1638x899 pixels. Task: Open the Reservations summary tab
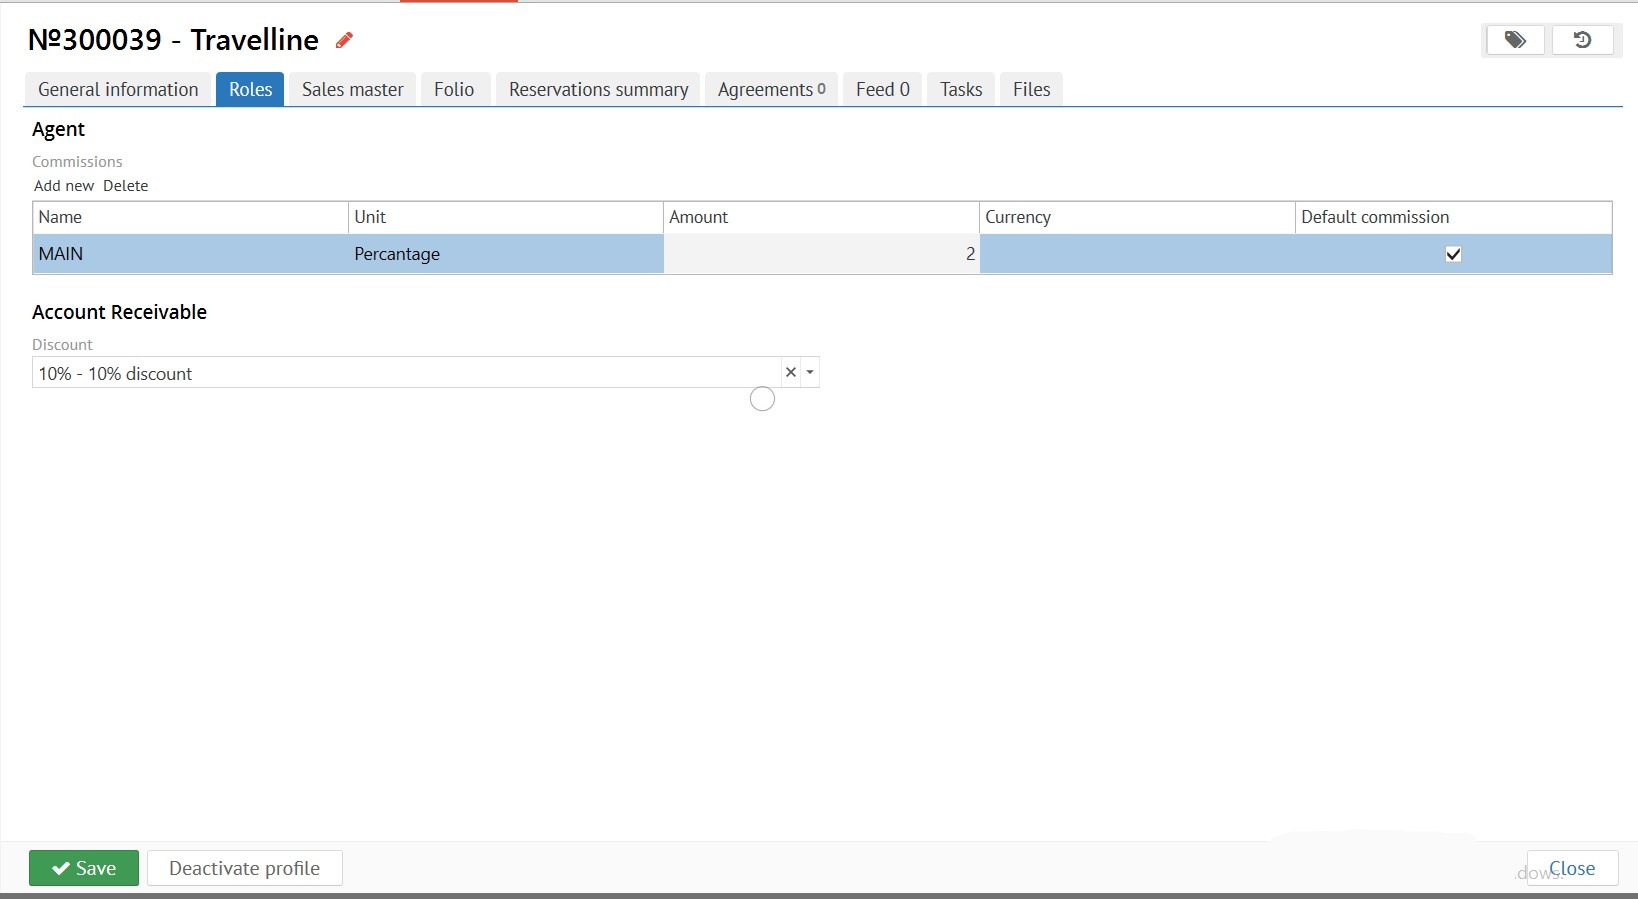coord(598,89)
